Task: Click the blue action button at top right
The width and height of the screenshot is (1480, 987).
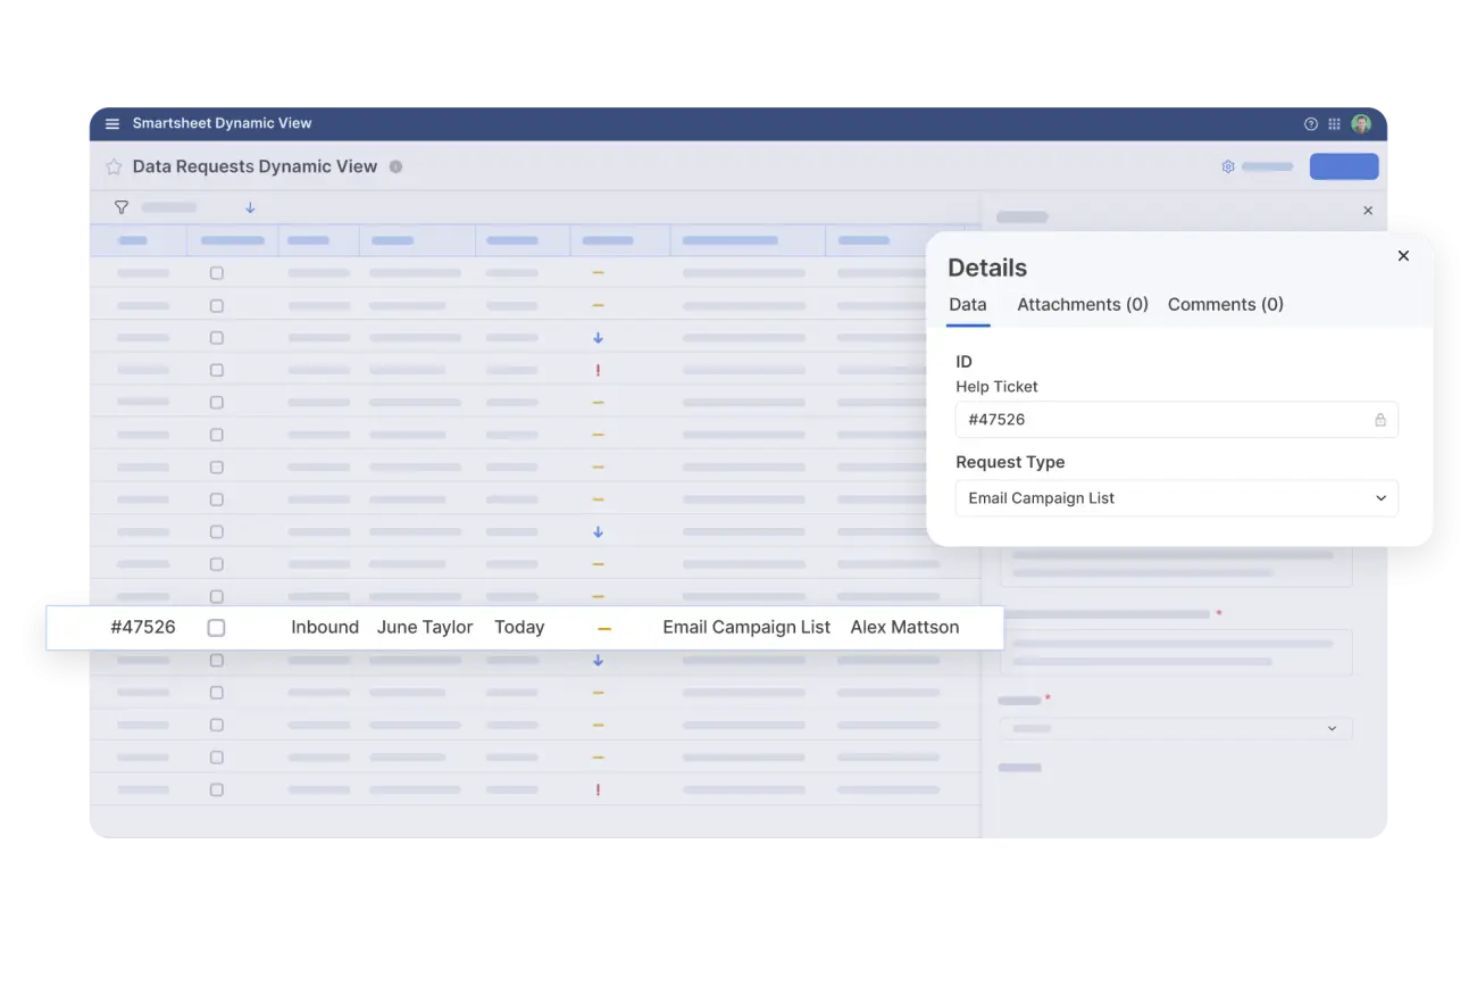Action: [1343, 166]
